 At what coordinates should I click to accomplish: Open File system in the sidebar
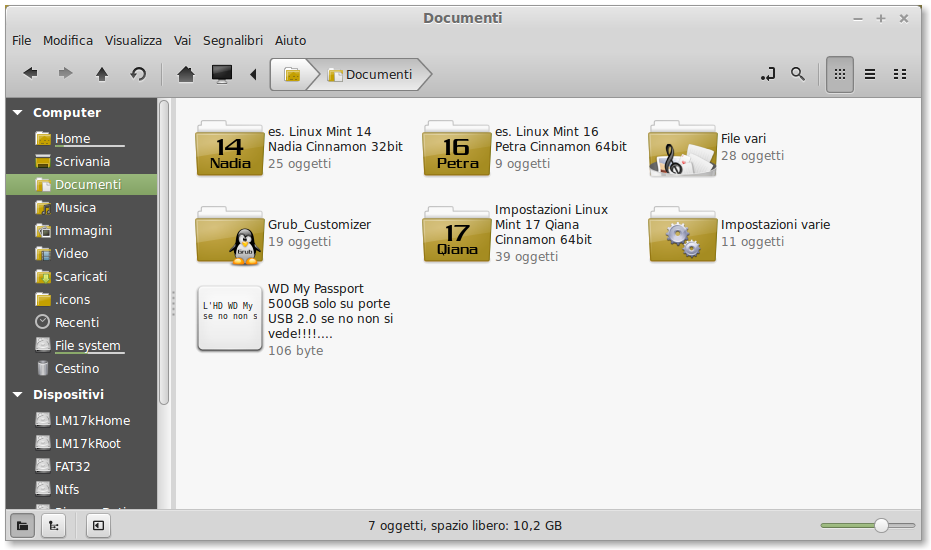(x=81, y=346)
